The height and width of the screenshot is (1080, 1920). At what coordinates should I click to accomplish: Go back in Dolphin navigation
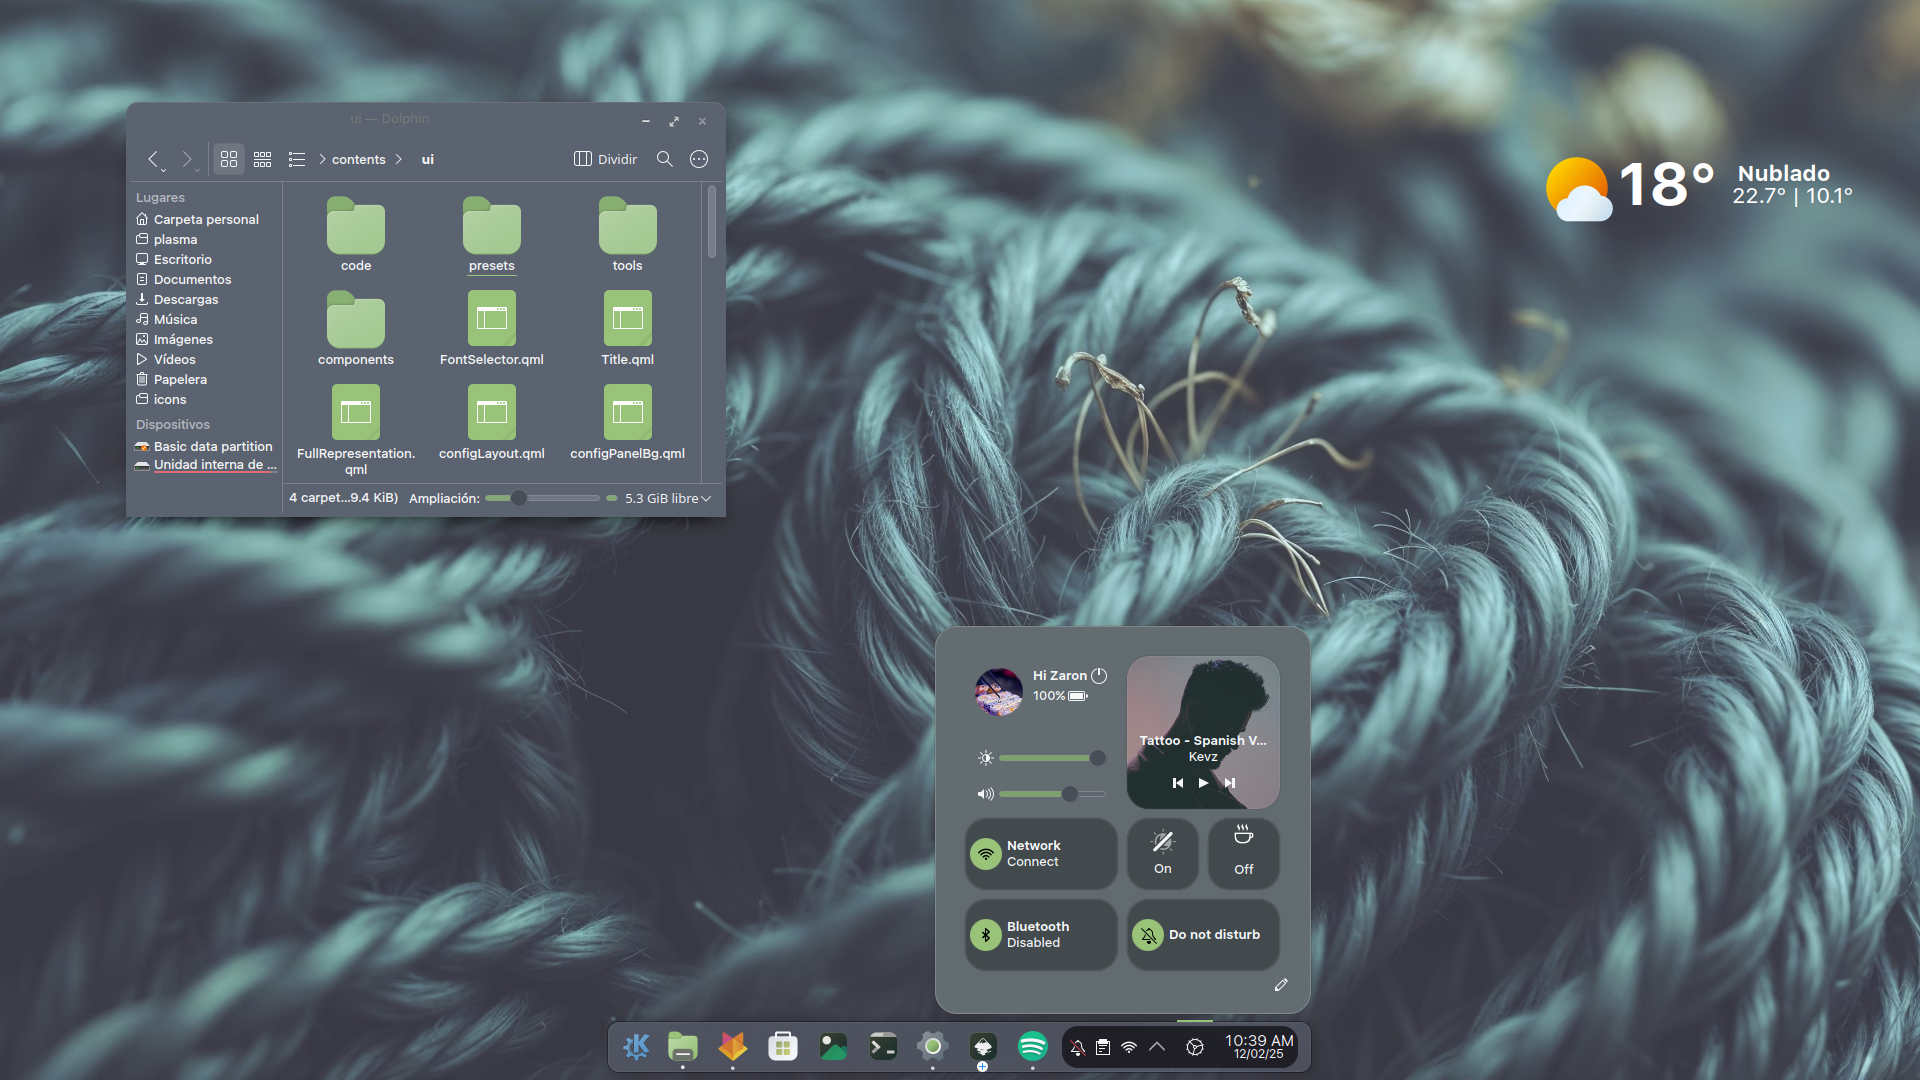tap(154, 159)
